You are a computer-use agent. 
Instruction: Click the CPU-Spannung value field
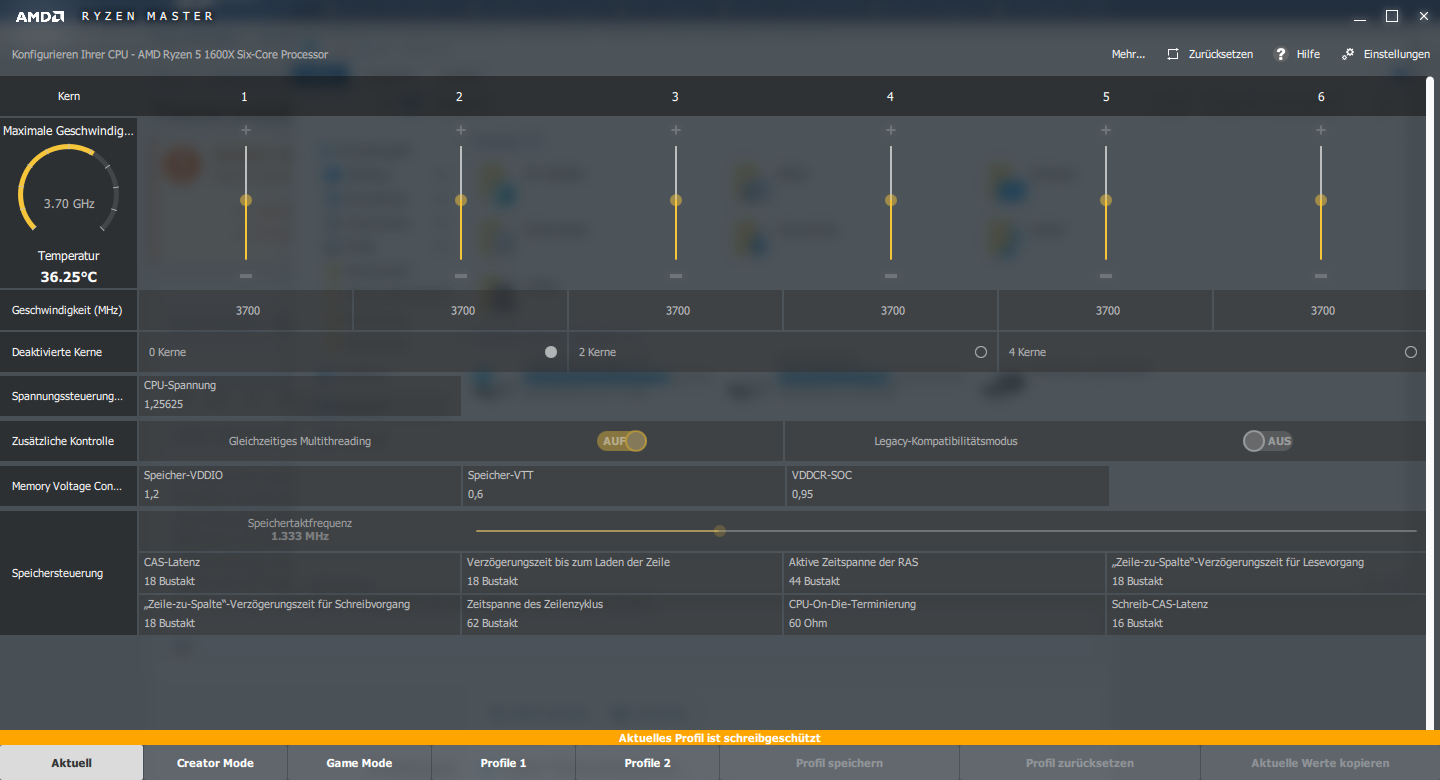point(300,395)
